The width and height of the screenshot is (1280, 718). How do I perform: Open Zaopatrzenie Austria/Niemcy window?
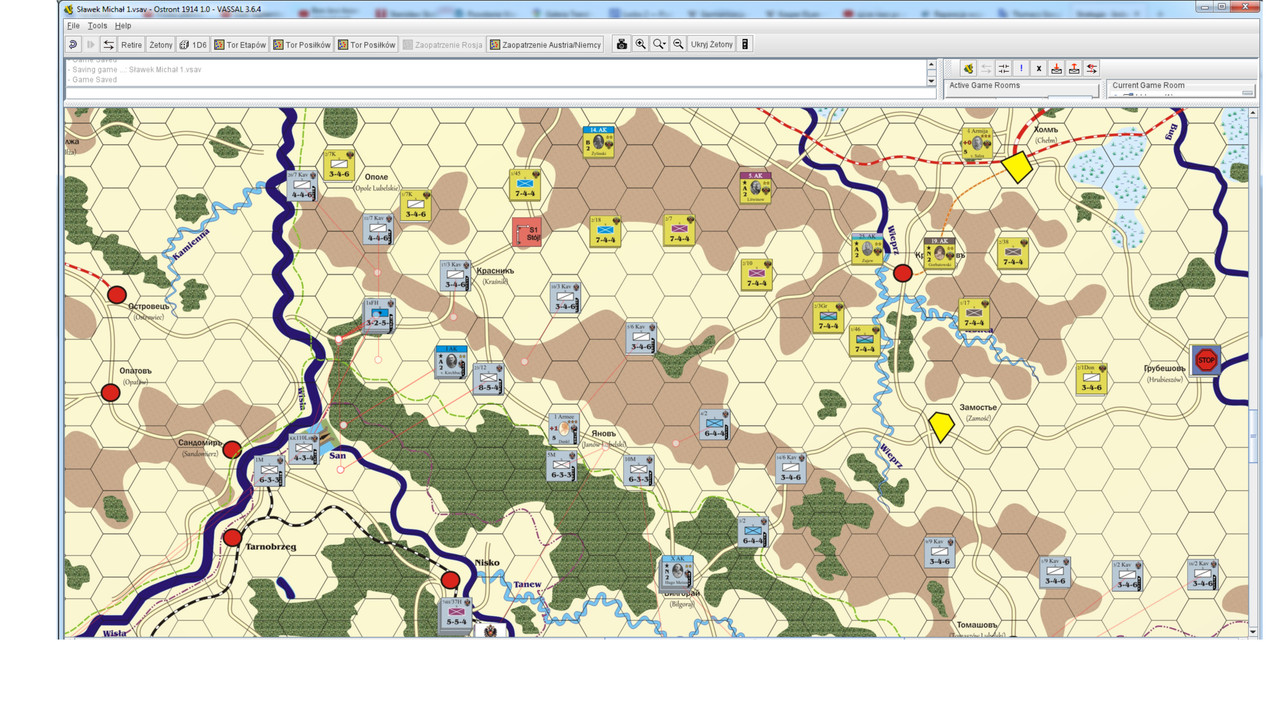546,44
